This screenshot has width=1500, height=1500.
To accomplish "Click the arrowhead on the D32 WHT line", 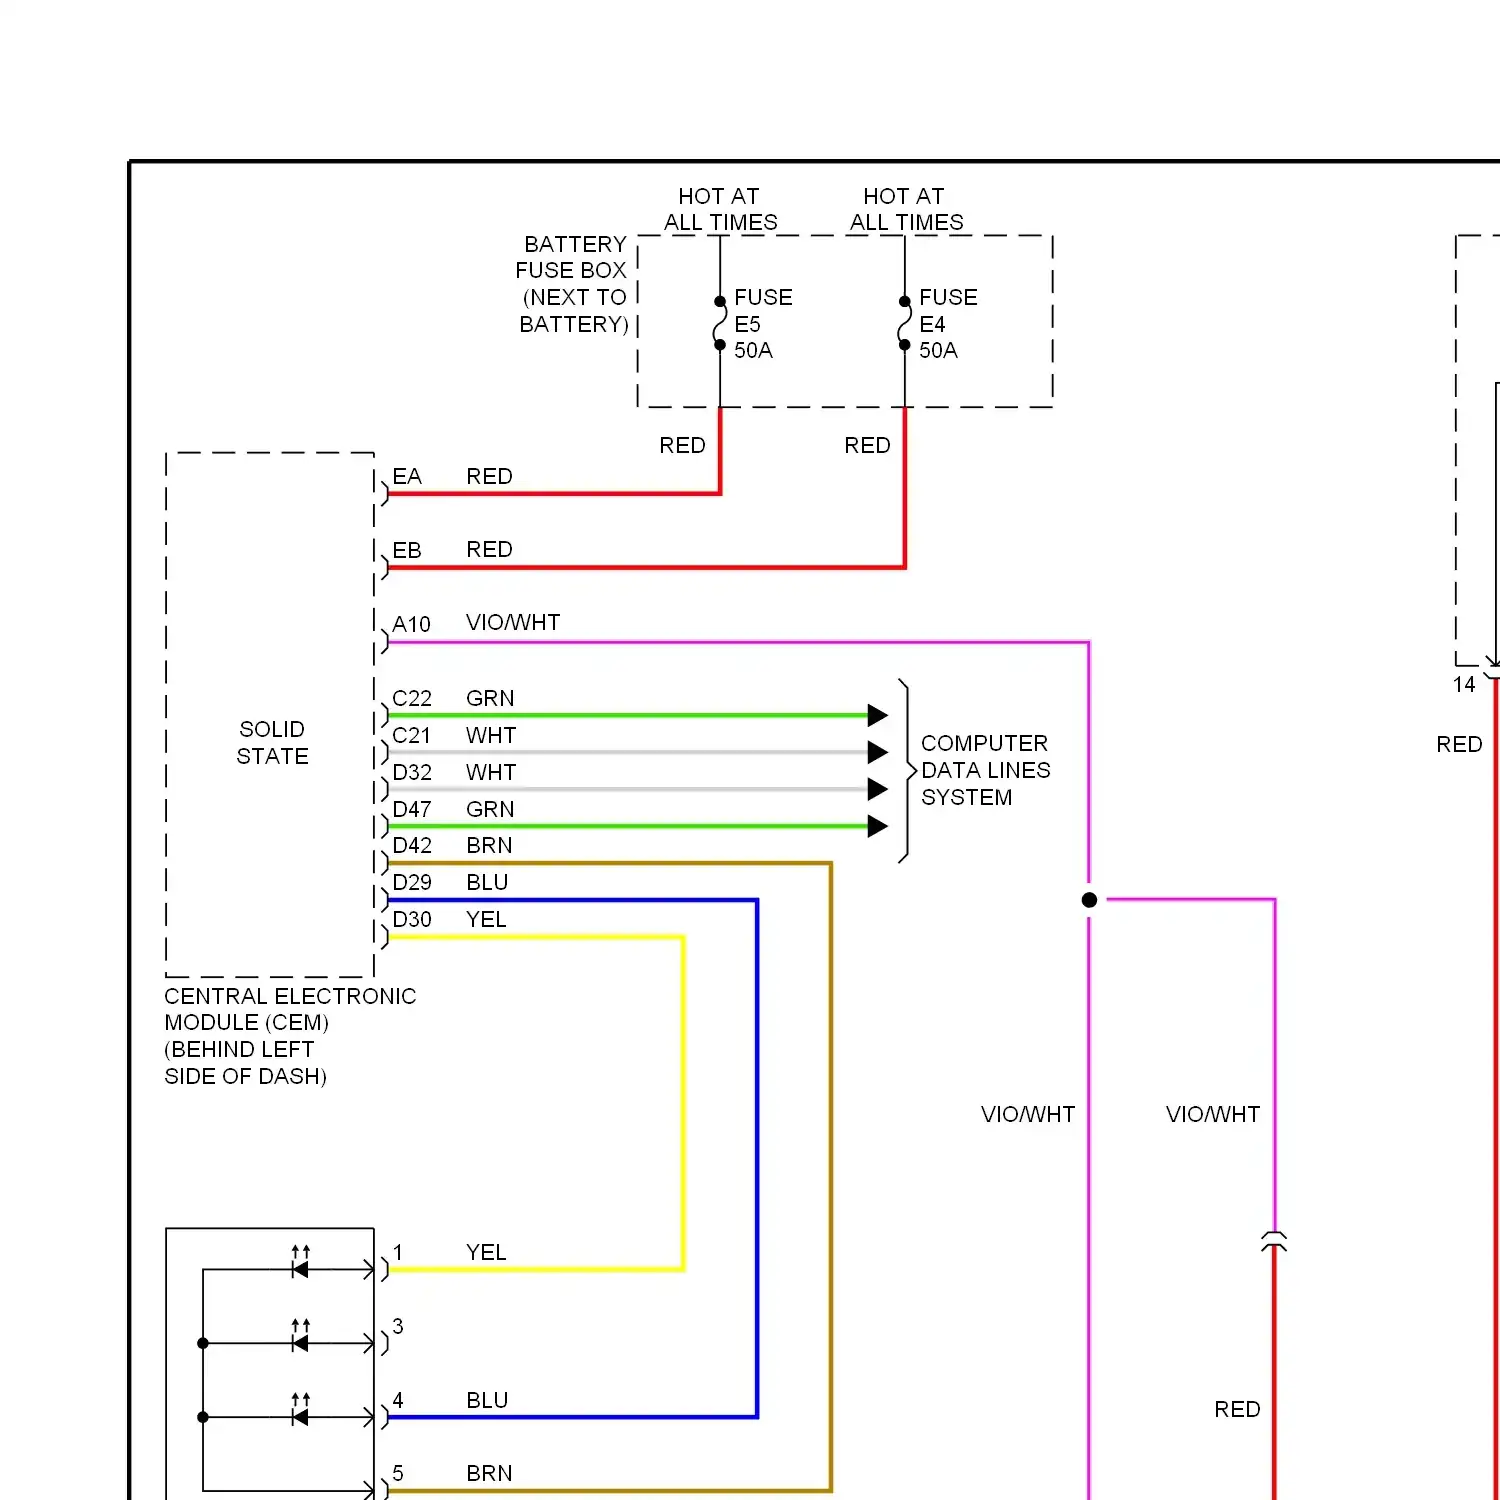I will pyautogui.click(x=878, y=789).
